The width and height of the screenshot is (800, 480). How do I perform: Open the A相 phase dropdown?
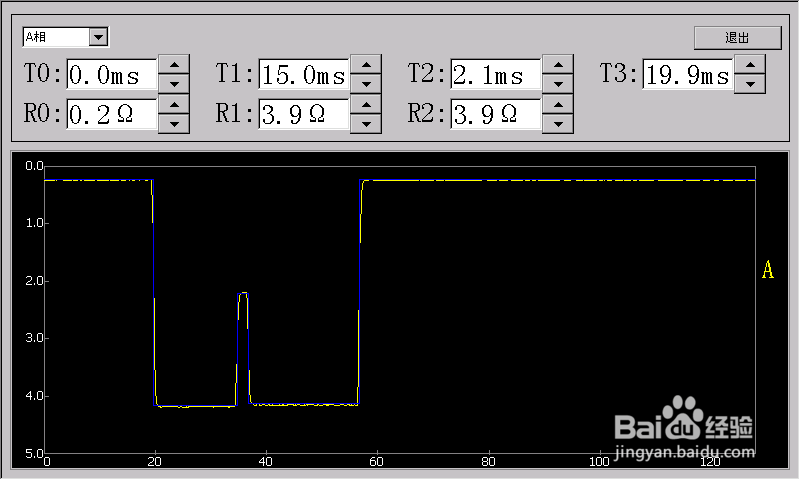pos(98,37)
